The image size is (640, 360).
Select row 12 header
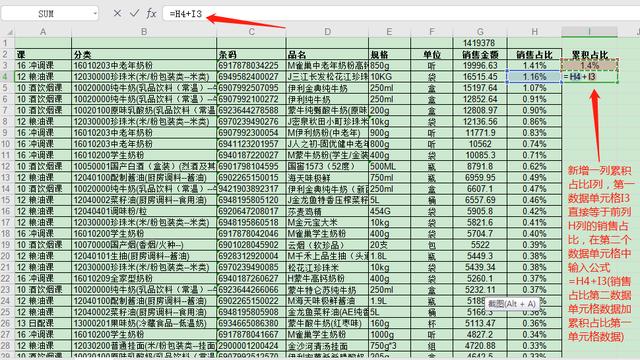pyautogui.click(x=7, y=167)
